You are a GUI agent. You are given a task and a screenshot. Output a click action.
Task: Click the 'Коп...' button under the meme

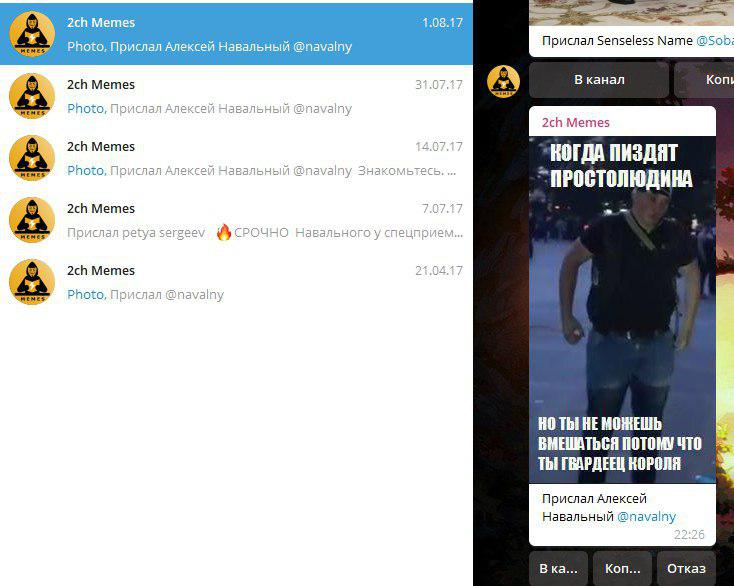pyautogui.click(x=623, y=568)
